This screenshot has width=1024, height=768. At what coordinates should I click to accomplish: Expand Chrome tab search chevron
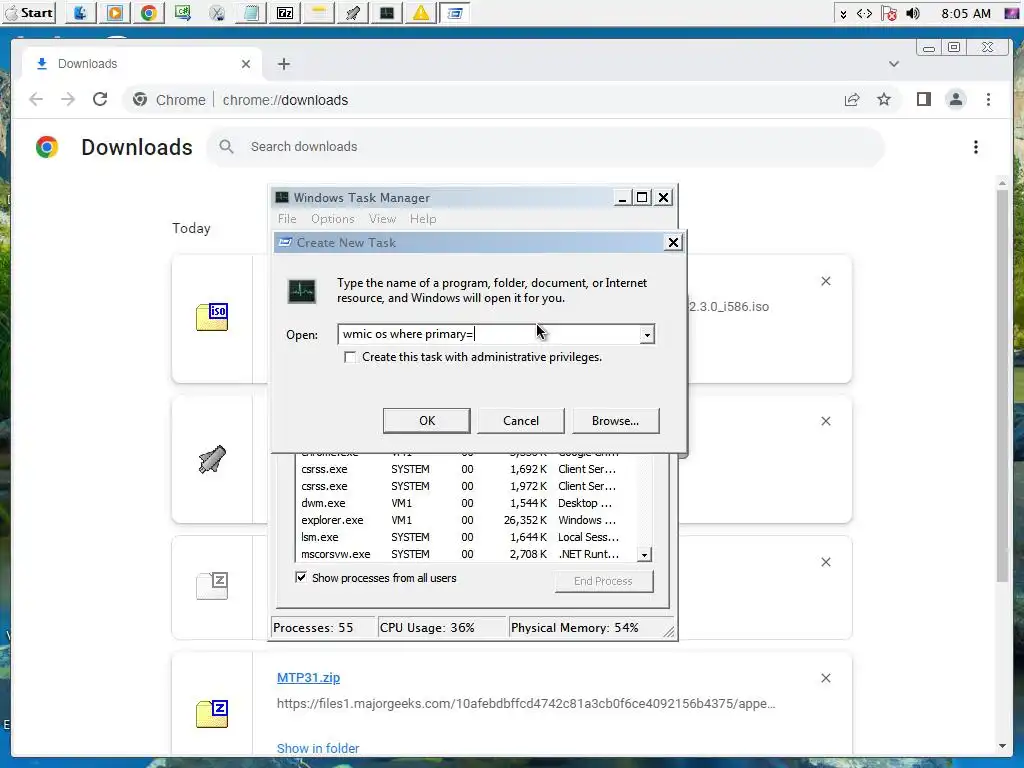tap(894, 64)
